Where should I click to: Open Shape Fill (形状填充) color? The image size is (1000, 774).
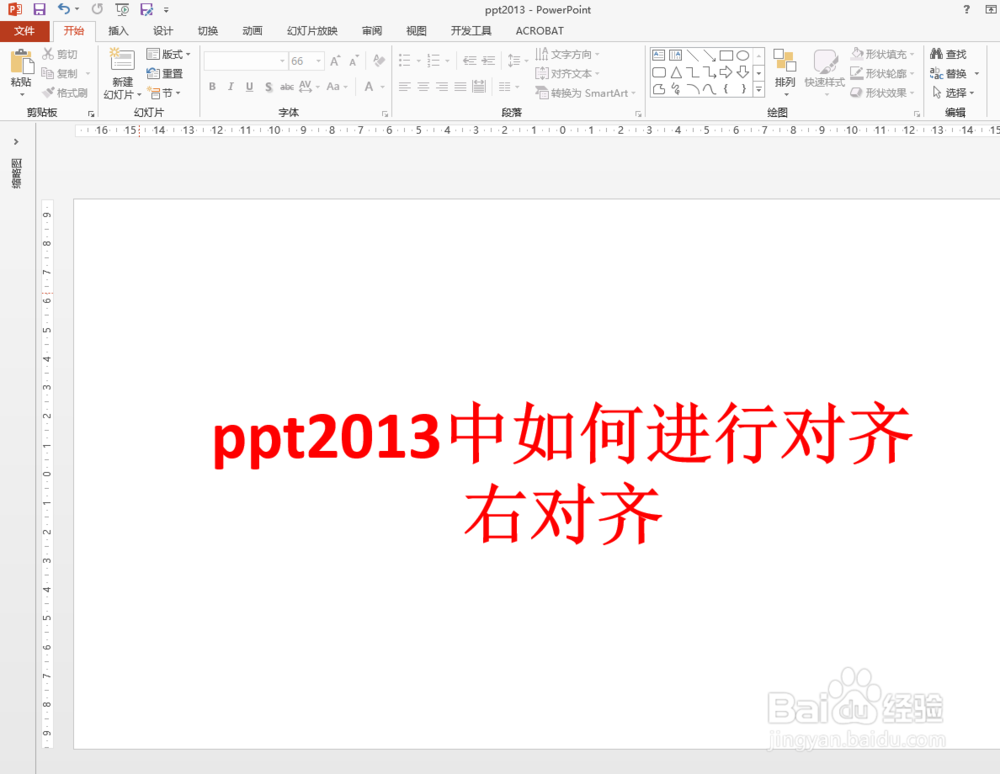tap(883, 54)
